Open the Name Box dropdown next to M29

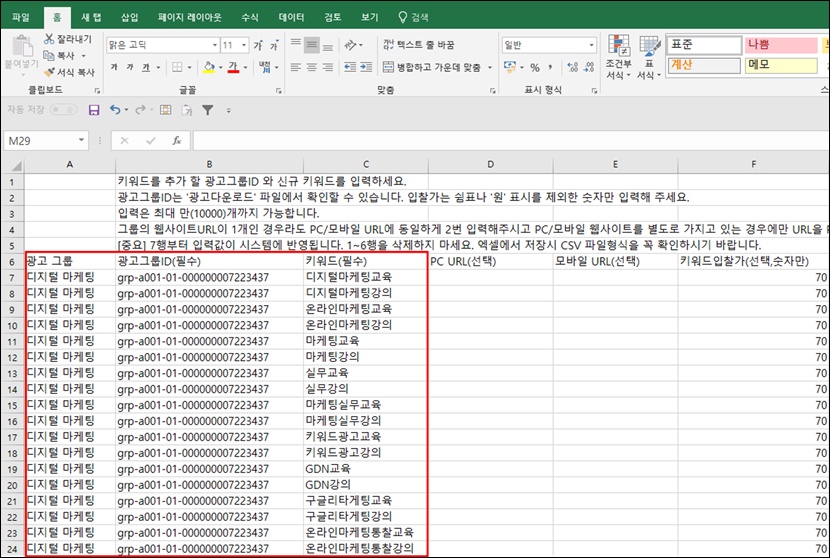[x=81, y=140]
